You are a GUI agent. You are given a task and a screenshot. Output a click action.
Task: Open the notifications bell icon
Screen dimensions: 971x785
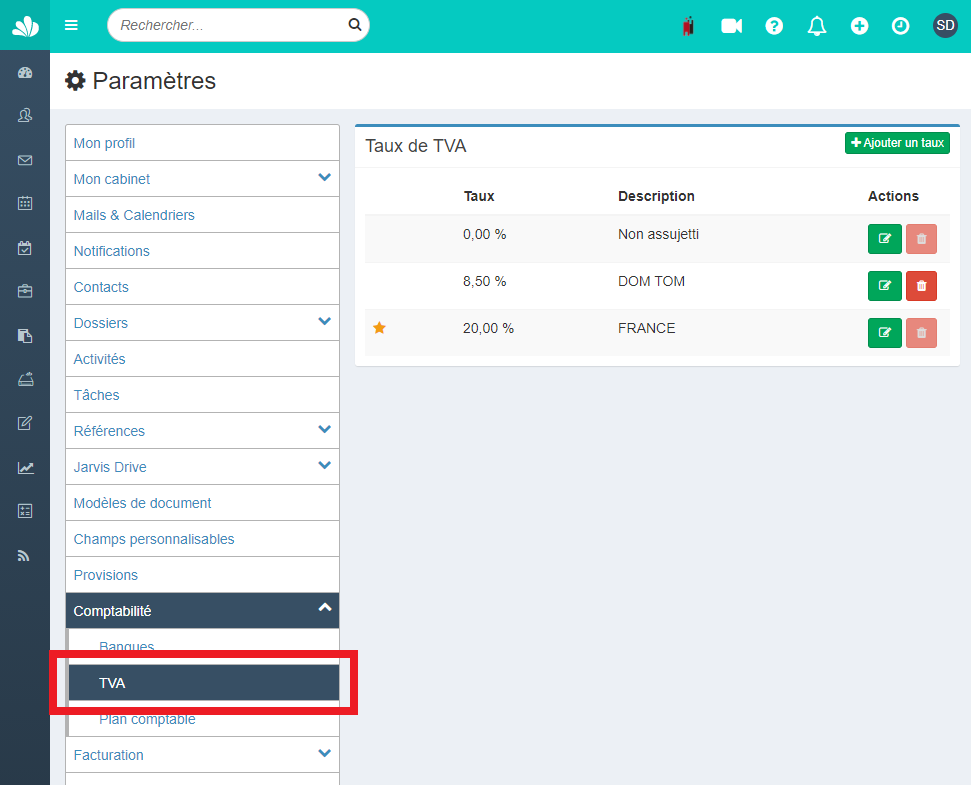point(817,26)
